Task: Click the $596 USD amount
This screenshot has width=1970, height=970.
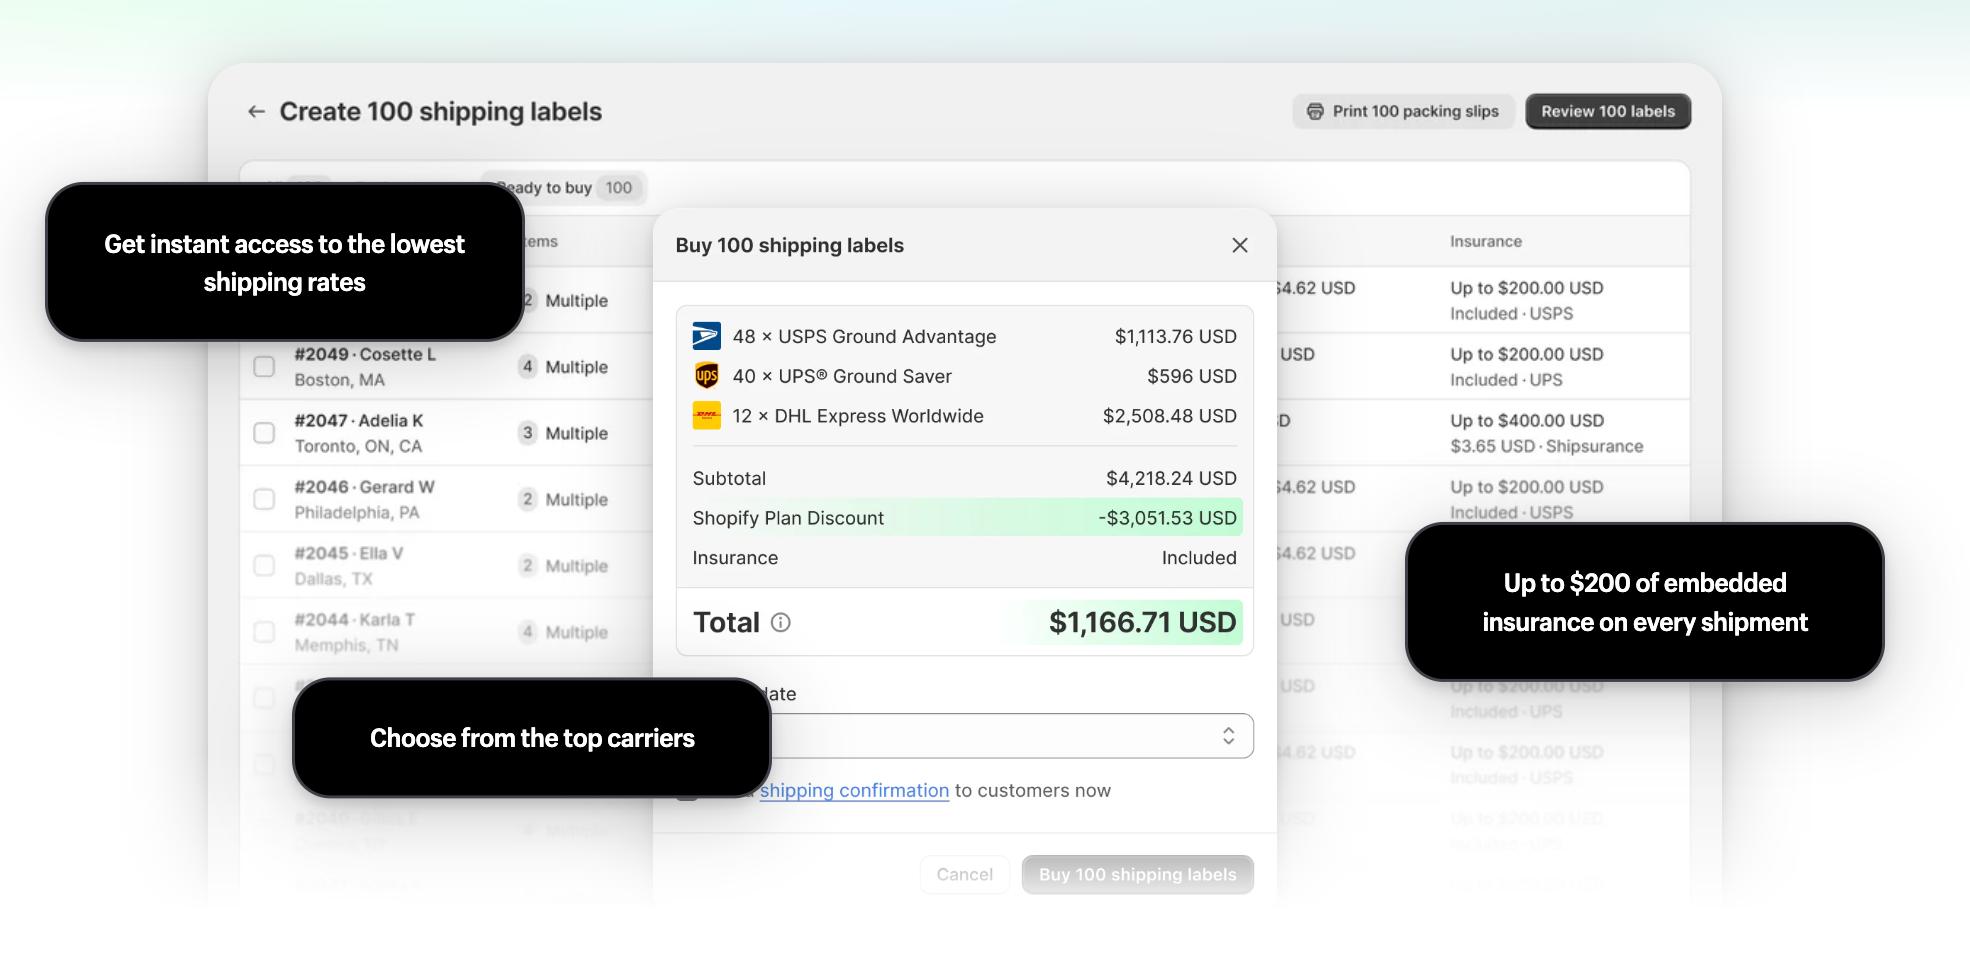Action: tap(1192, 376)
